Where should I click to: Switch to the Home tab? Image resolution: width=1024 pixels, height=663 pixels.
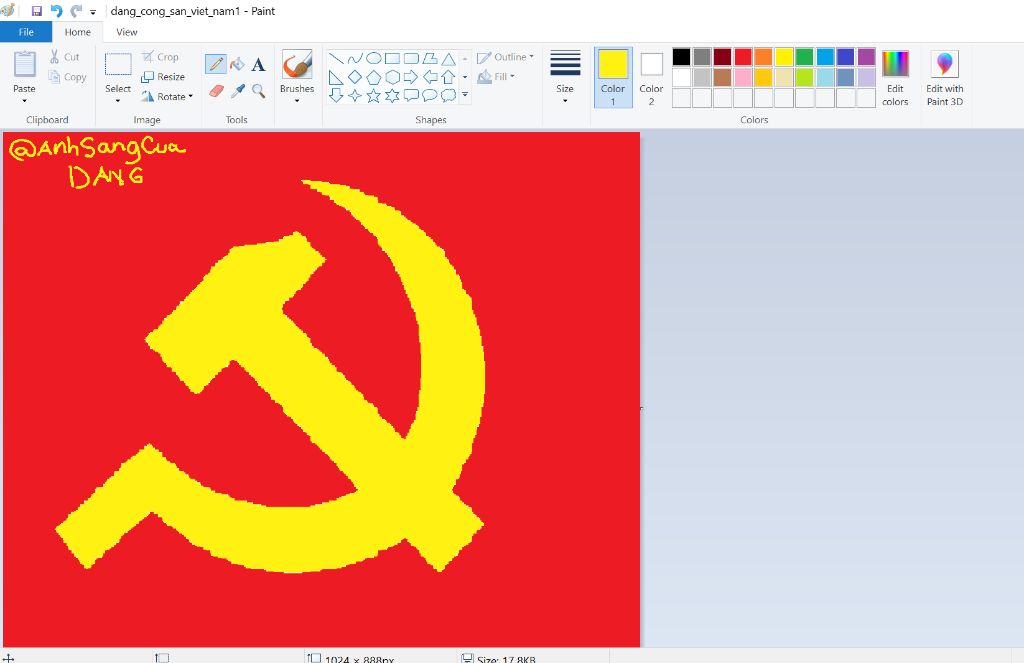78,32
